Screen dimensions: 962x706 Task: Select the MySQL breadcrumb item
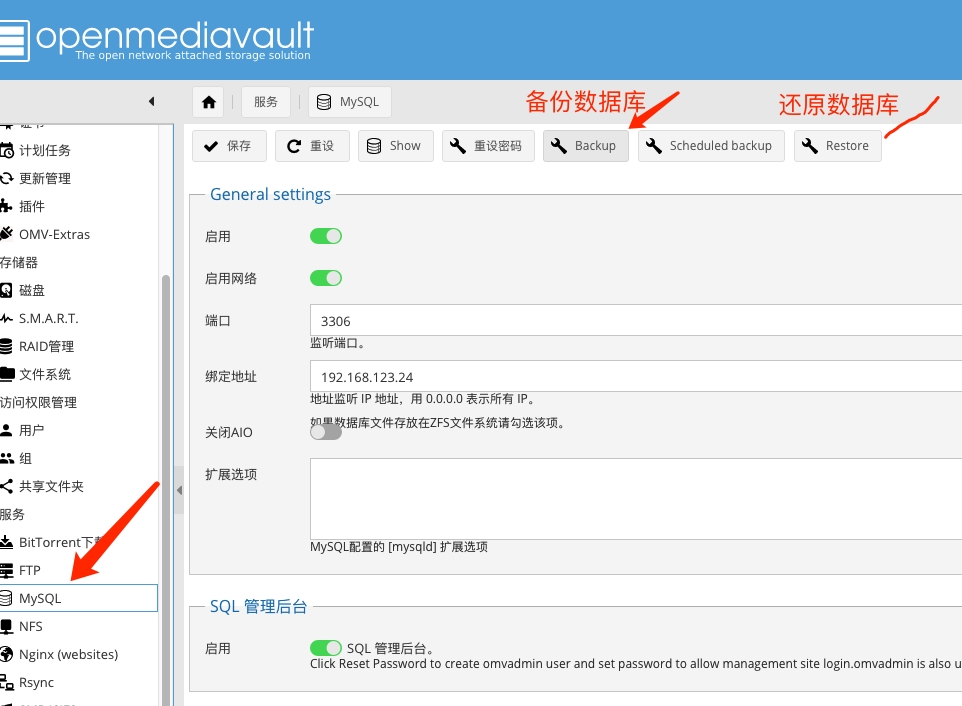pyautogui.click(x=348, y=102)
